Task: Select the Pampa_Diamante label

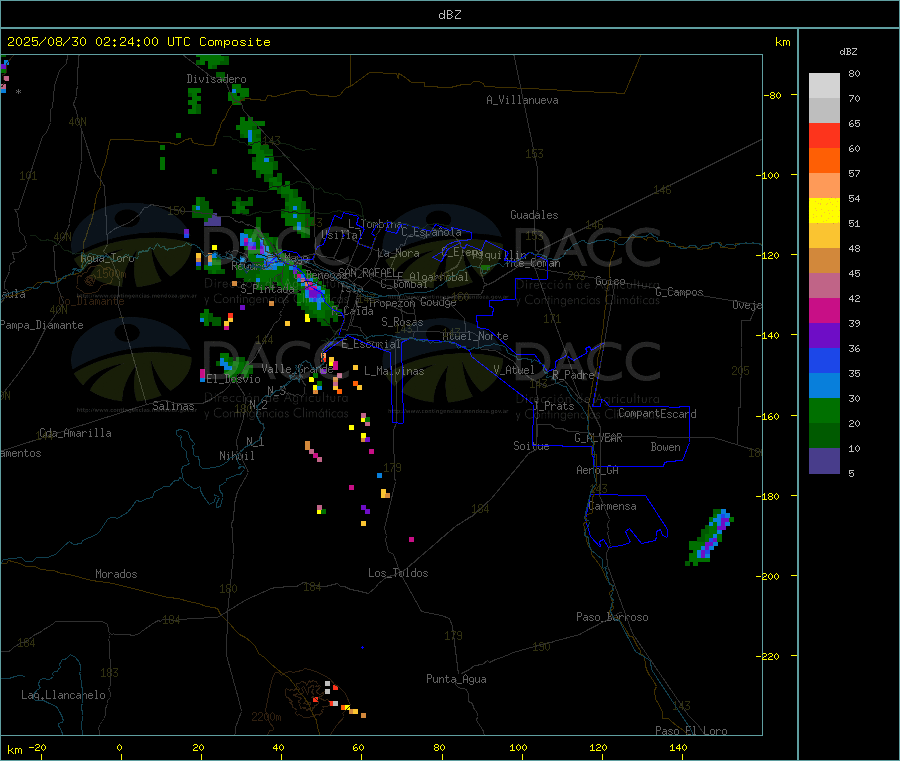Action: pos(41,325)
